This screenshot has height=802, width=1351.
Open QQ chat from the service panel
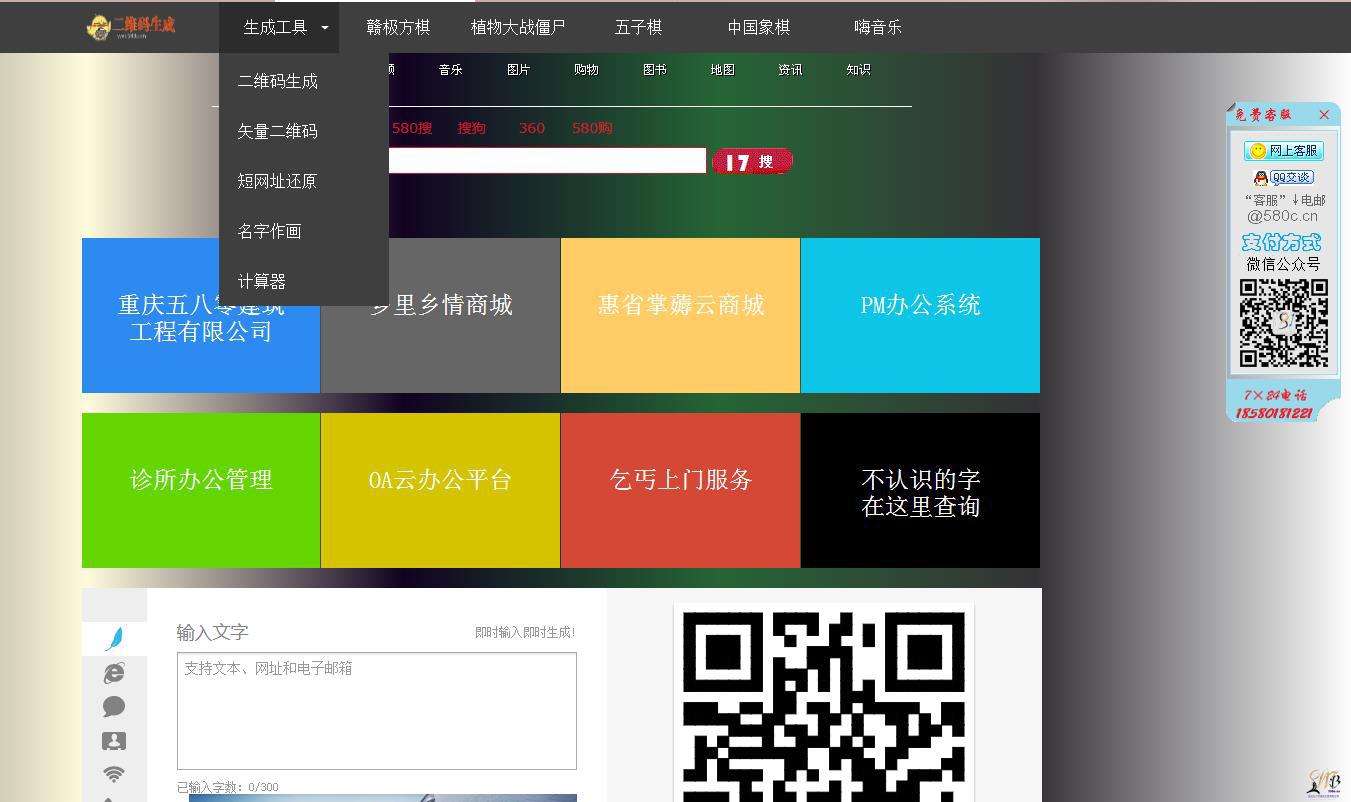click(1284, 178)
